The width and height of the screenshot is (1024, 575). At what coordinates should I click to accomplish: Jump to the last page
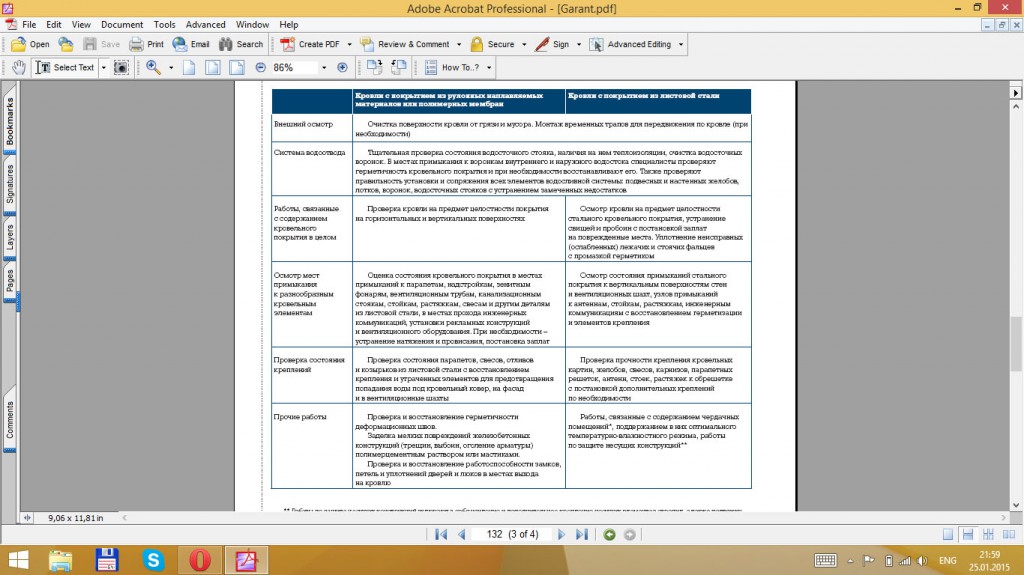pos(582,534)
